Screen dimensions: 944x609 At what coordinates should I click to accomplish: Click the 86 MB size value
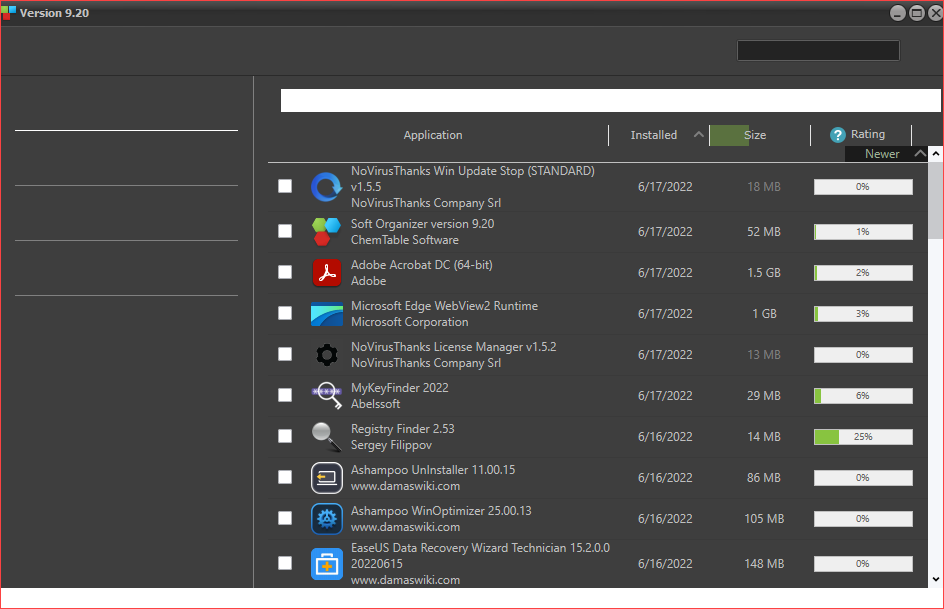(763, 478)
